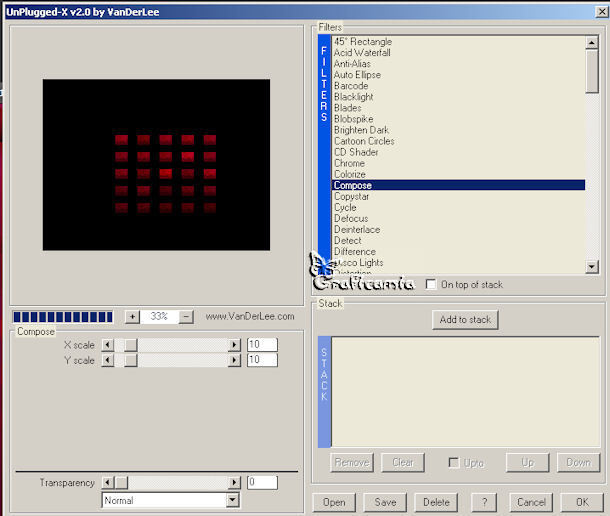Click filter list scroll up arrow
This screenshot has width=610, height=516.
coord(592,42)
